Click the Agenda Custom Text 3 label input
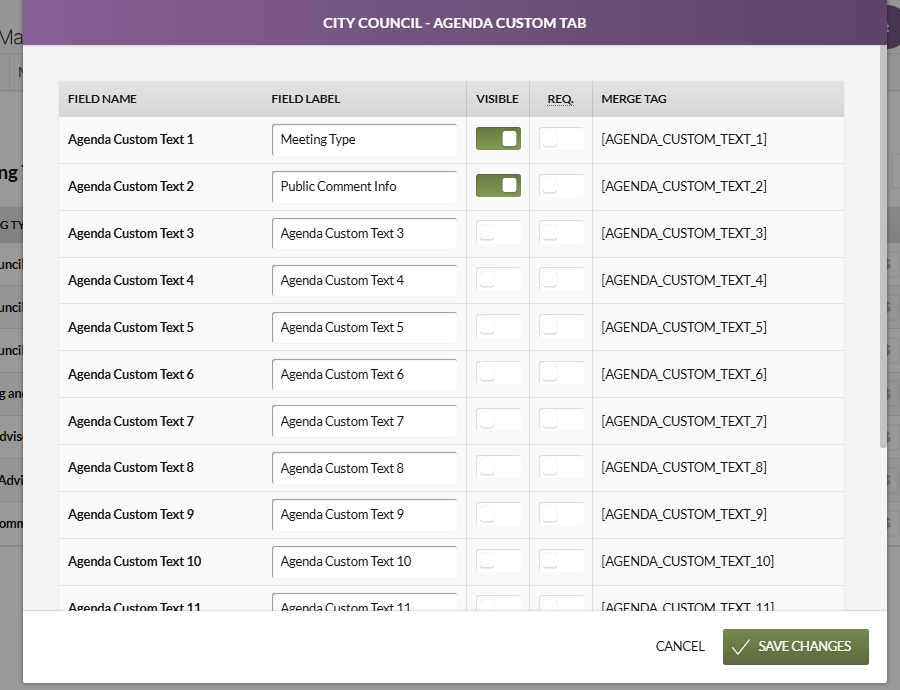This screenshot has width=900, height=690. click(x=364, y=234)
